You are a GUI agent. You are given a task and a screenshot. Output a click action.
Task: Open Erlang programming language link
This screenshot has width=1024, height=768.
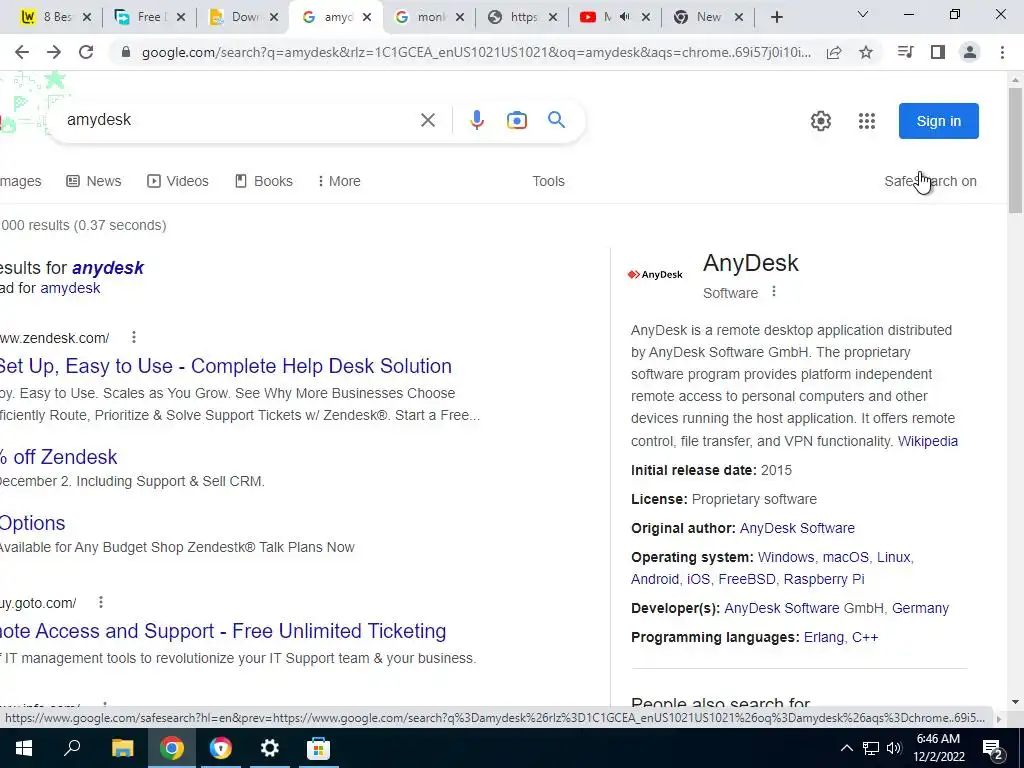click(824, 637)
